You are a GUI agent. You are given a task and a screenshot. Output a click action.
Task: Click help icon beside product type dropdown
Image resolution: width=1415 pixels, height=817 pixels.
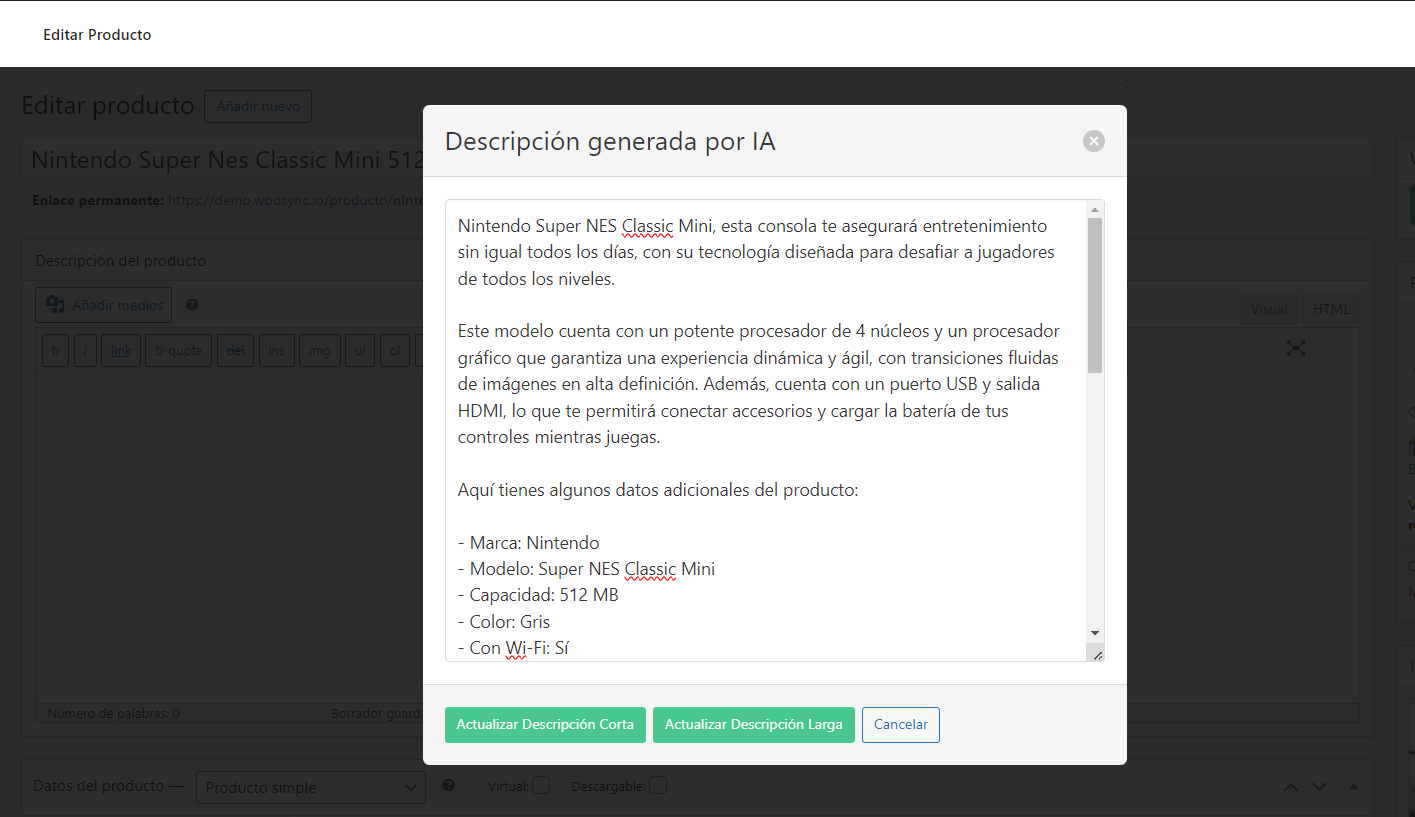(449, 786)
